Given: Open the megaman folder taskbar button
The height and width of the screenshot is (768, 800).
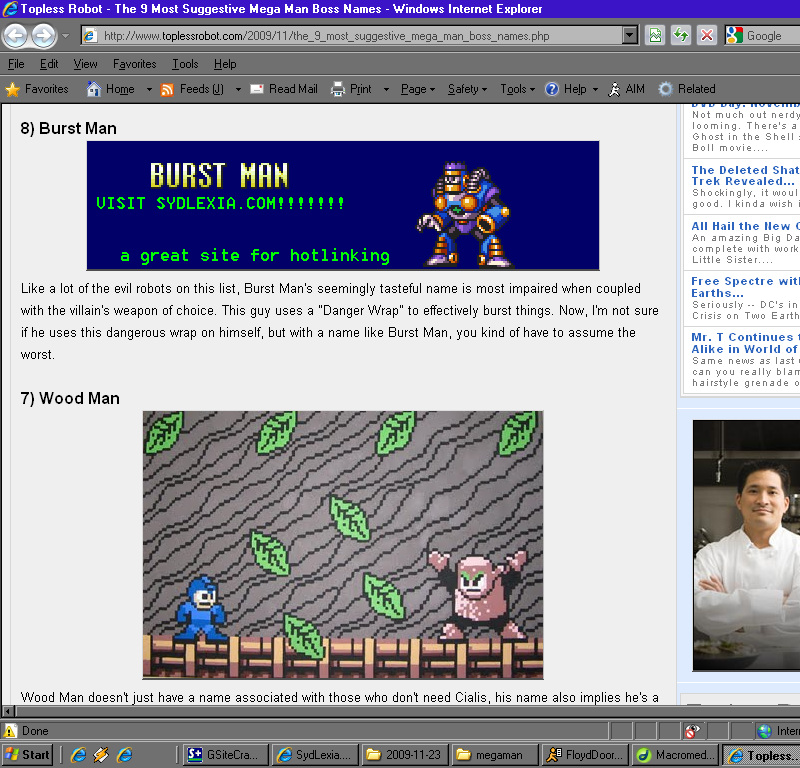Looking at the screenshot, I should [494, 755].
